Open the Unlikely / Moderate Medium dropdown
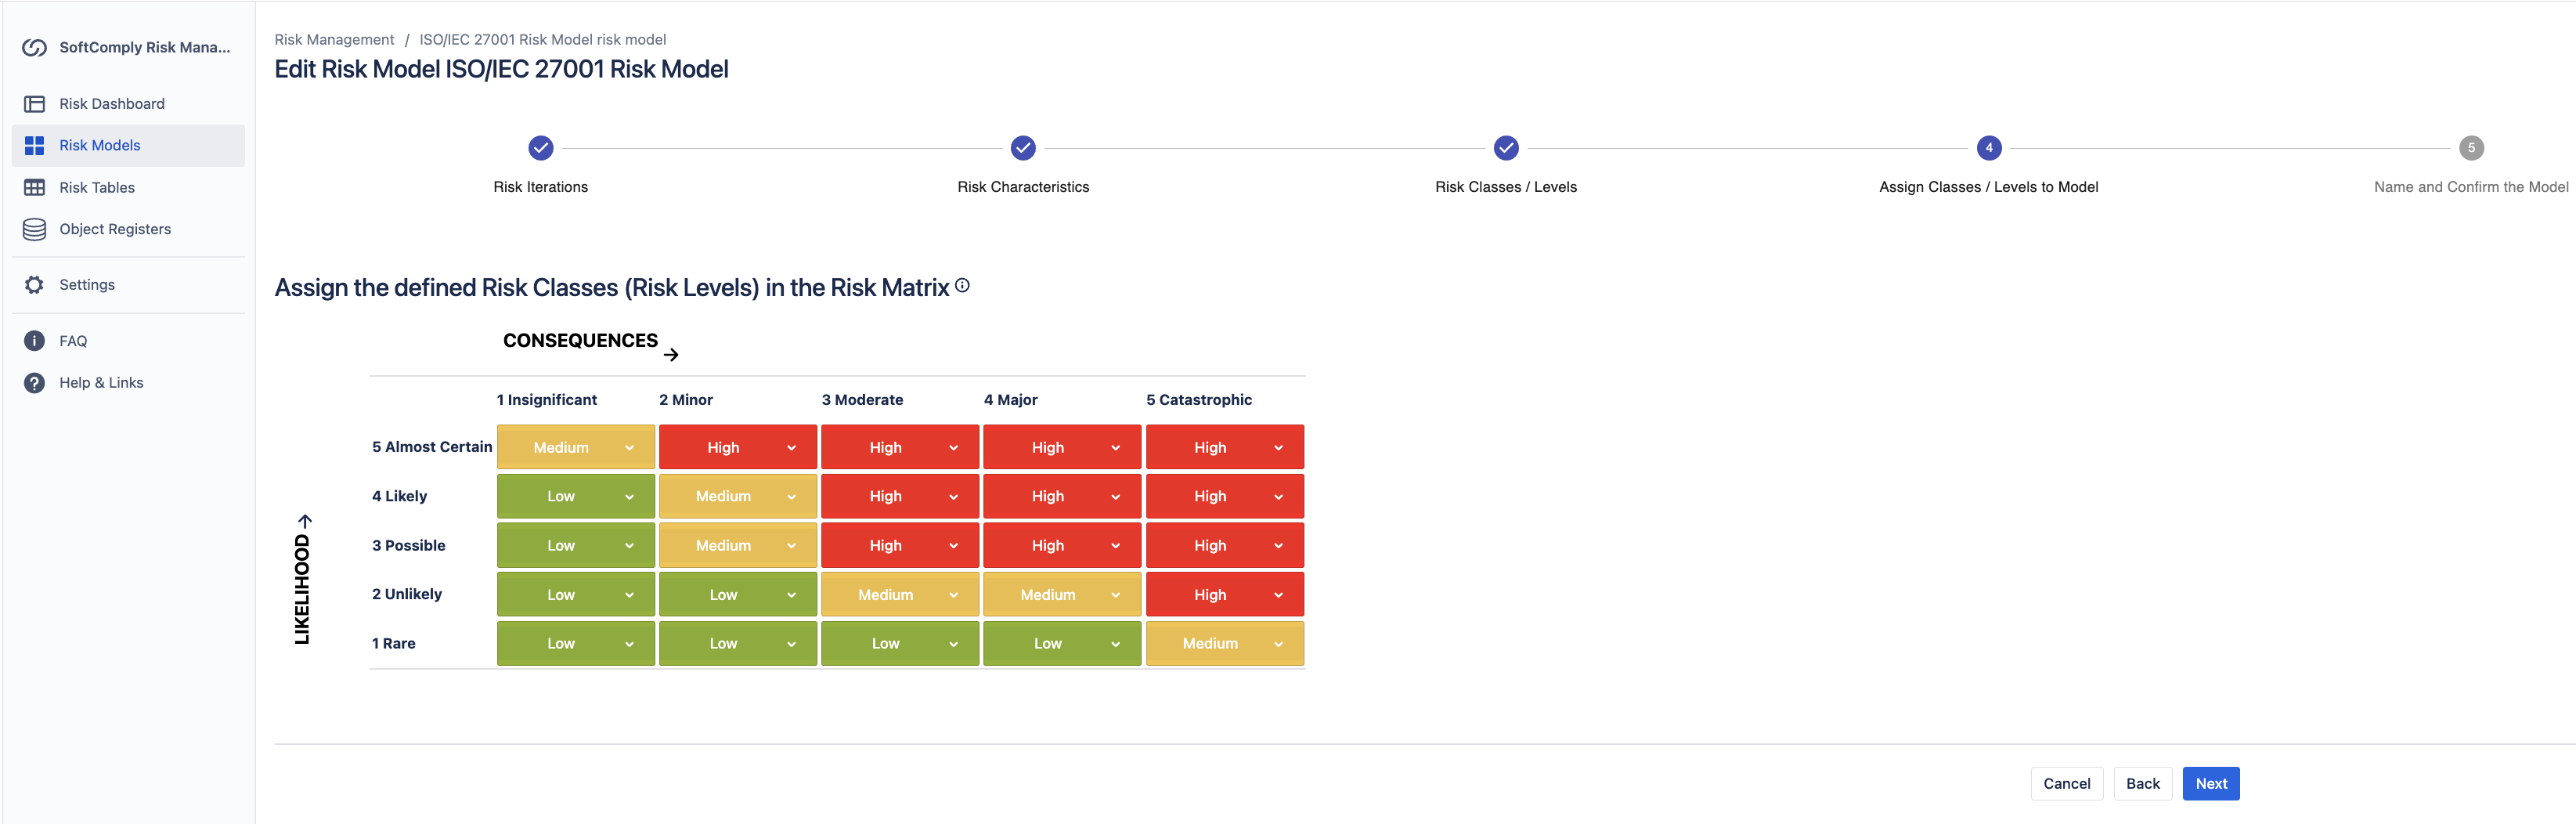The height and width of the screenshot is (824, 2576). point(899,595)
